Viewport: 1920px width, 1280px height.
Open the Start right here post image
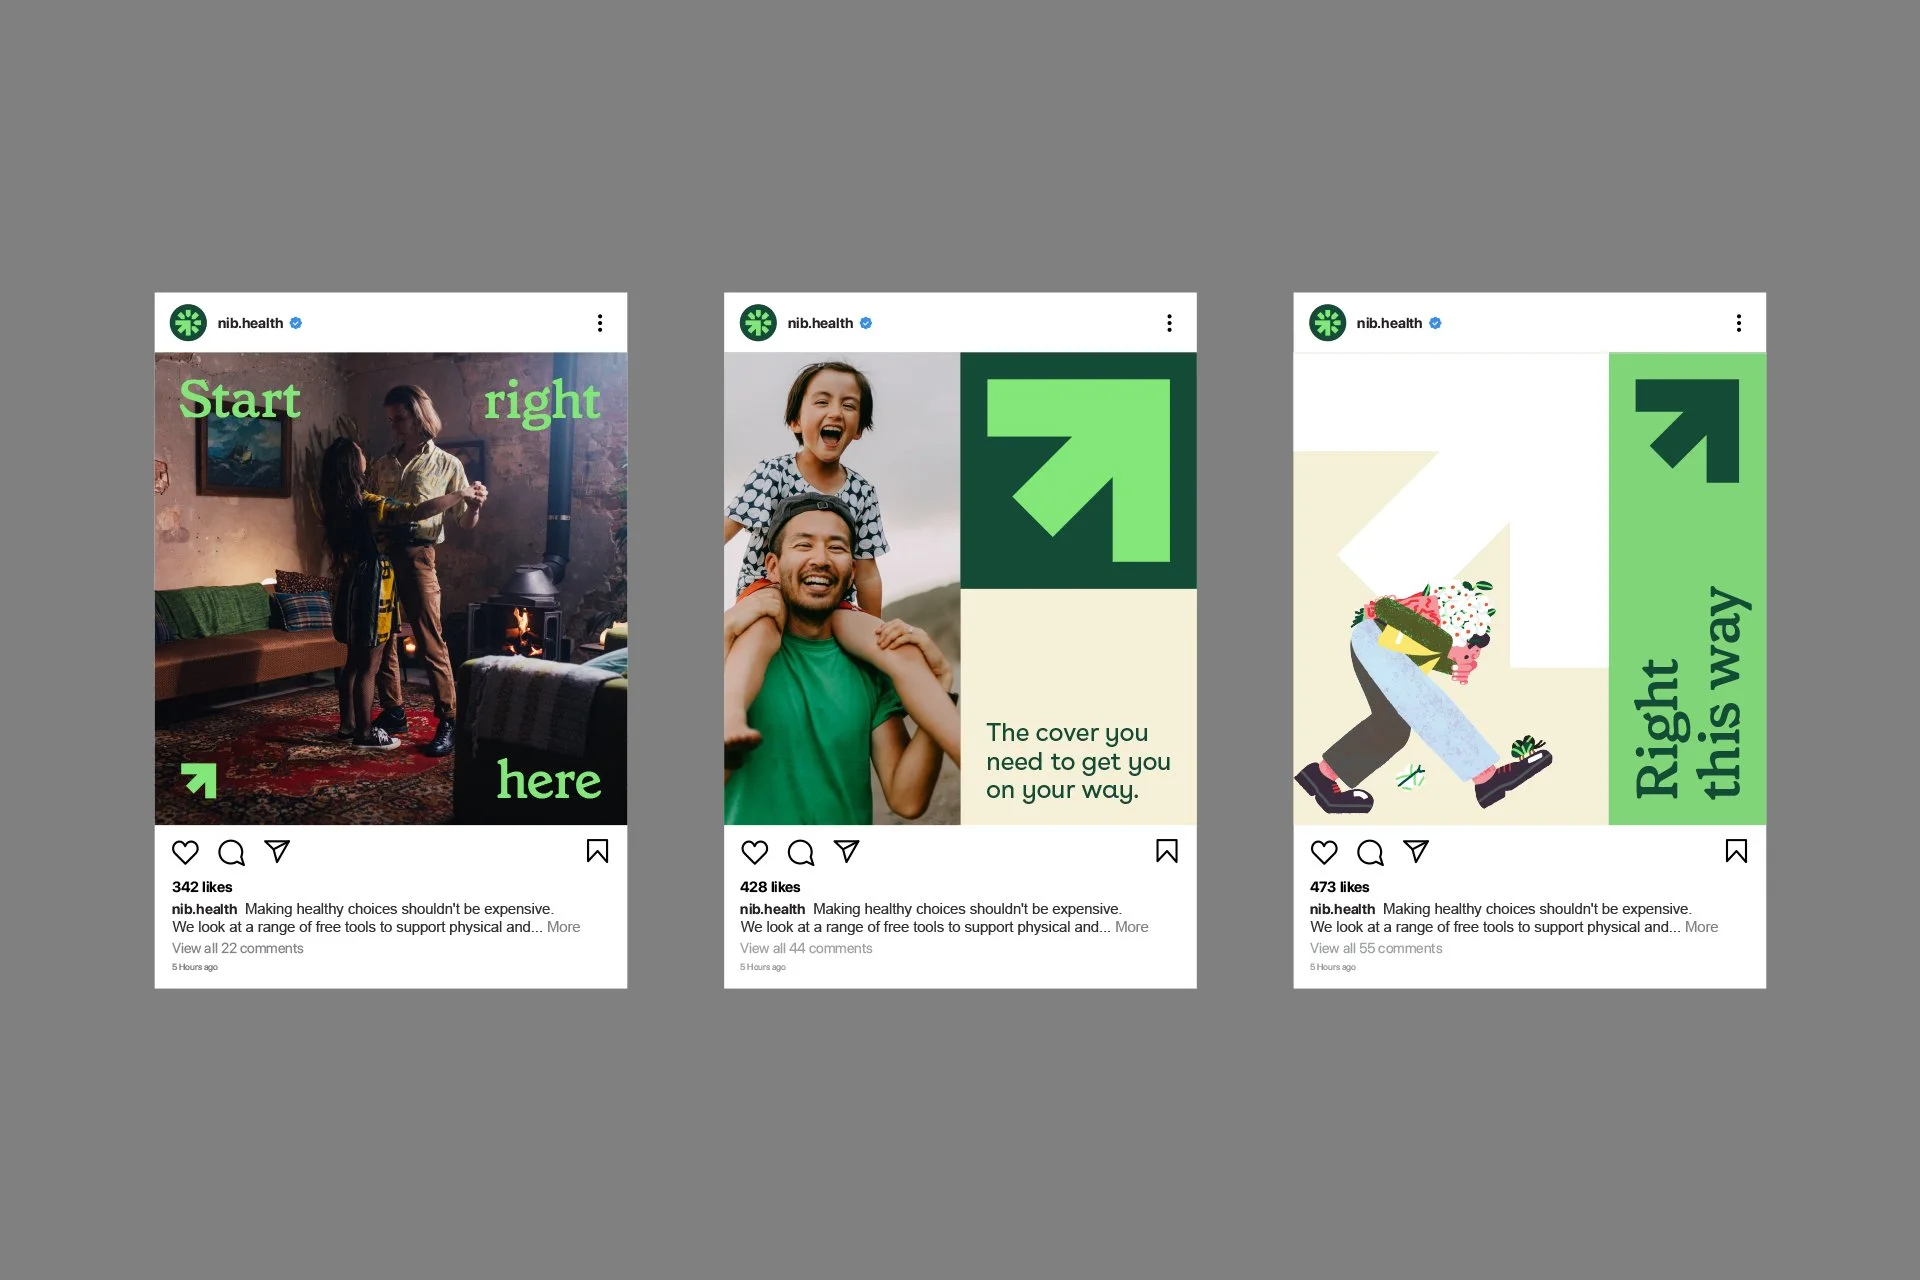coord(391,588)
